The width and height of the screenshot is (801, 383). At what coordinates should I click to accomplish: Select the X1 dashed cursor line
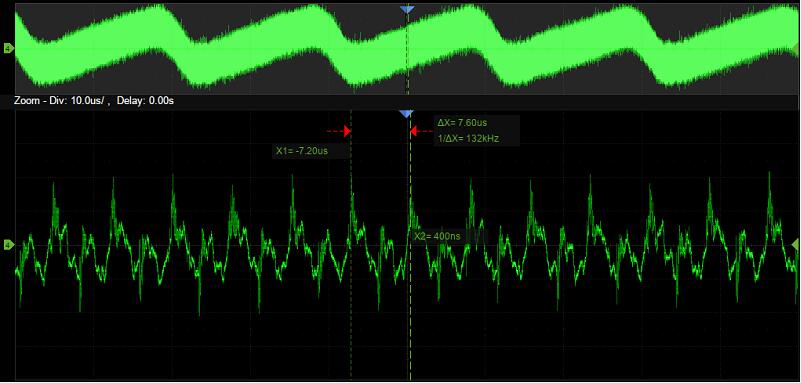(x=351, y=245)
